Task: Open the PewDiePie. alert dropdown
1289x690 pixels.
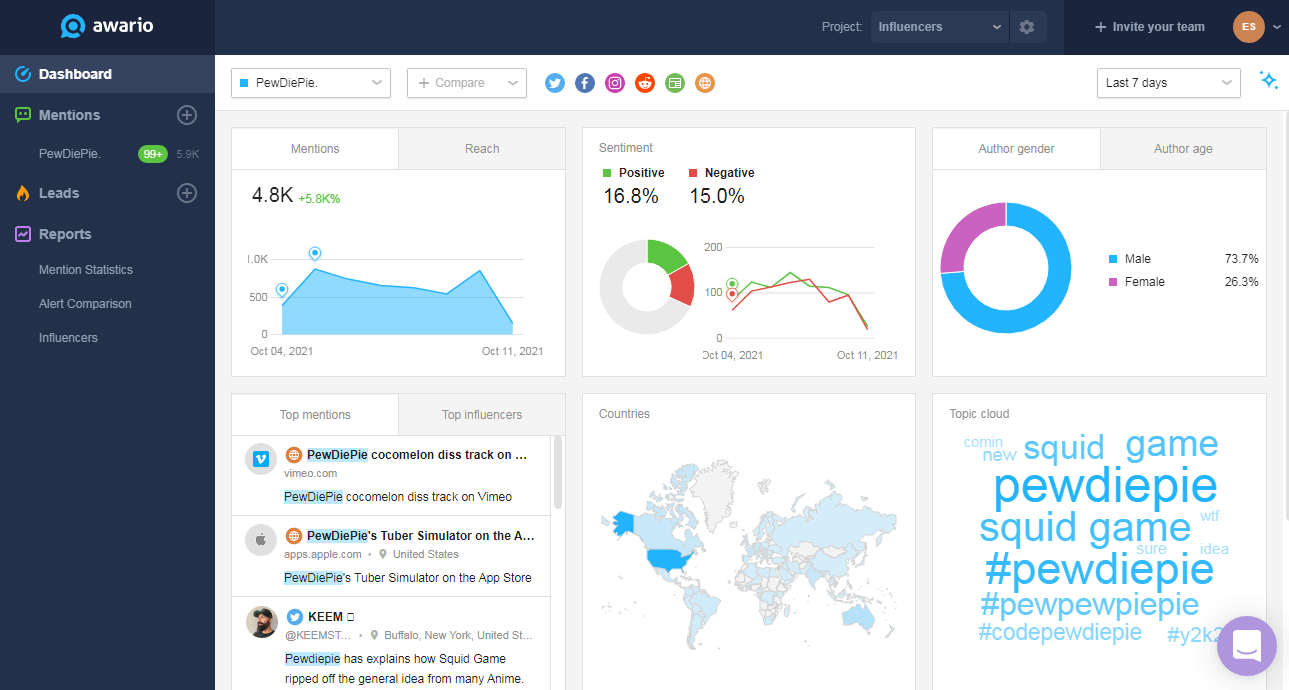Action: [310, 83]
